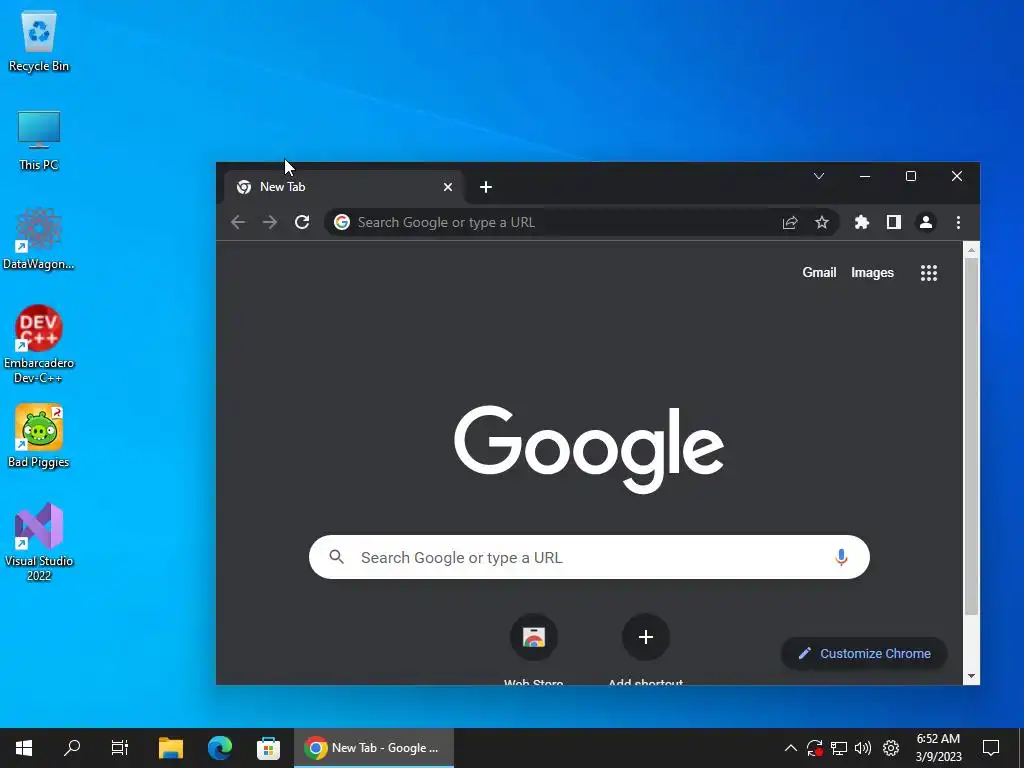The image size is (1024, 768).
Task: Open the Google apps grid icon
Action: click(929, 273)
